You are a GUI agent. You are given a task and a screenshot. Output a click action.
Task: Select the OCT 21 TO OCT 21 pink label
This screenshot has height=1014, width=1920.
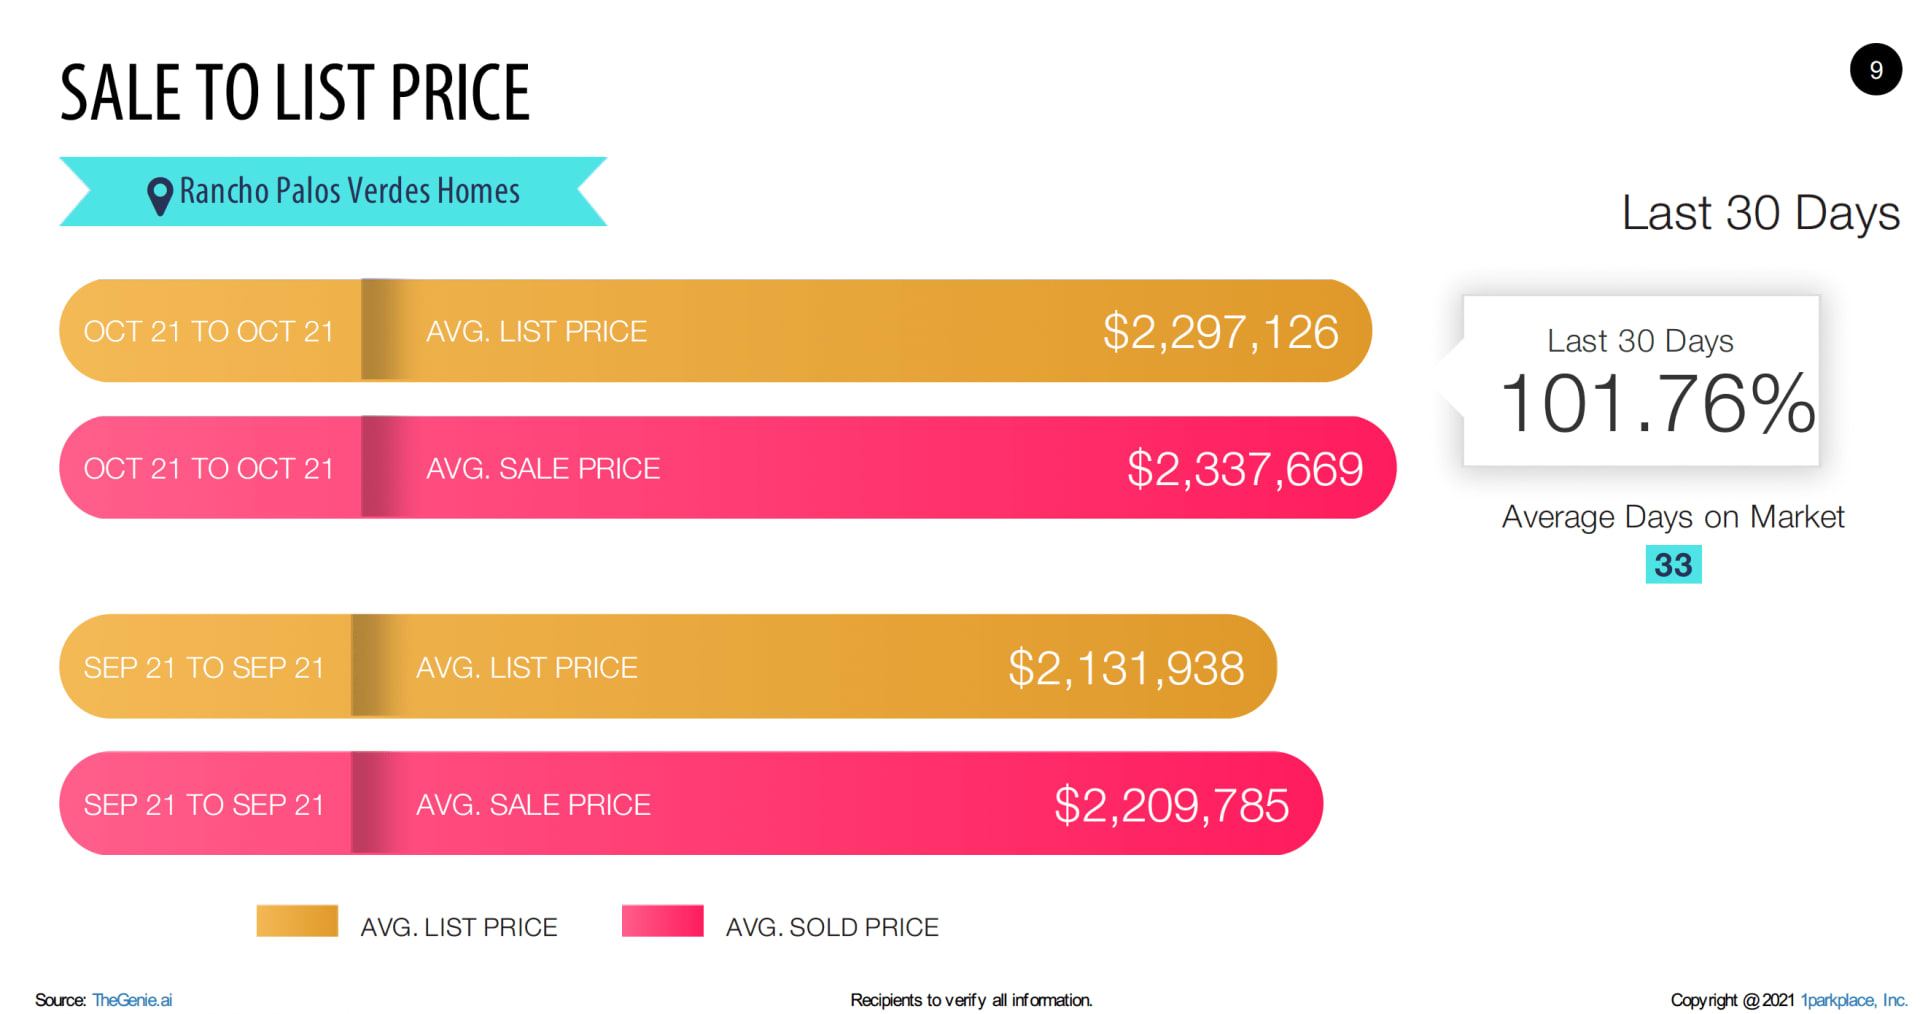[209, 469]
